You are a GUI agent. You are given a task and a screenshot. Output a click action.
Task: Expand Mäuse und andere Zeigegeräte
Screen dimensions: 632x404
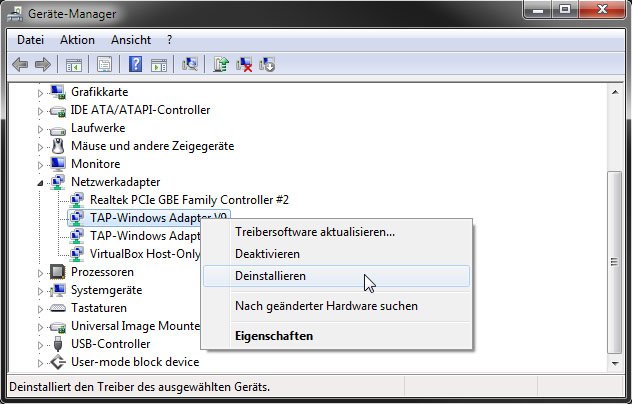(x=40, y=147)
